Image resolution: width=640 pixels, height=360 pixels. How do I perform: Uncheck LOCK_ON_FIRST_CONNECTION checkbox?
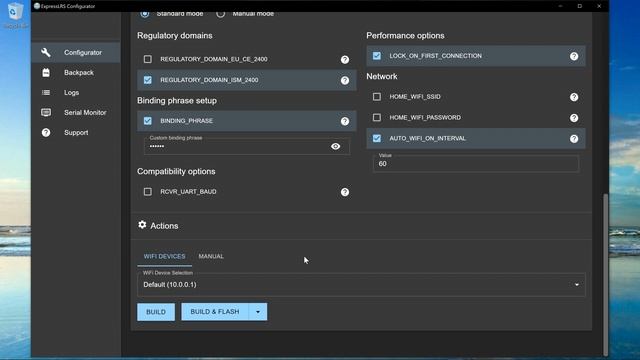(x=377, y=56)
